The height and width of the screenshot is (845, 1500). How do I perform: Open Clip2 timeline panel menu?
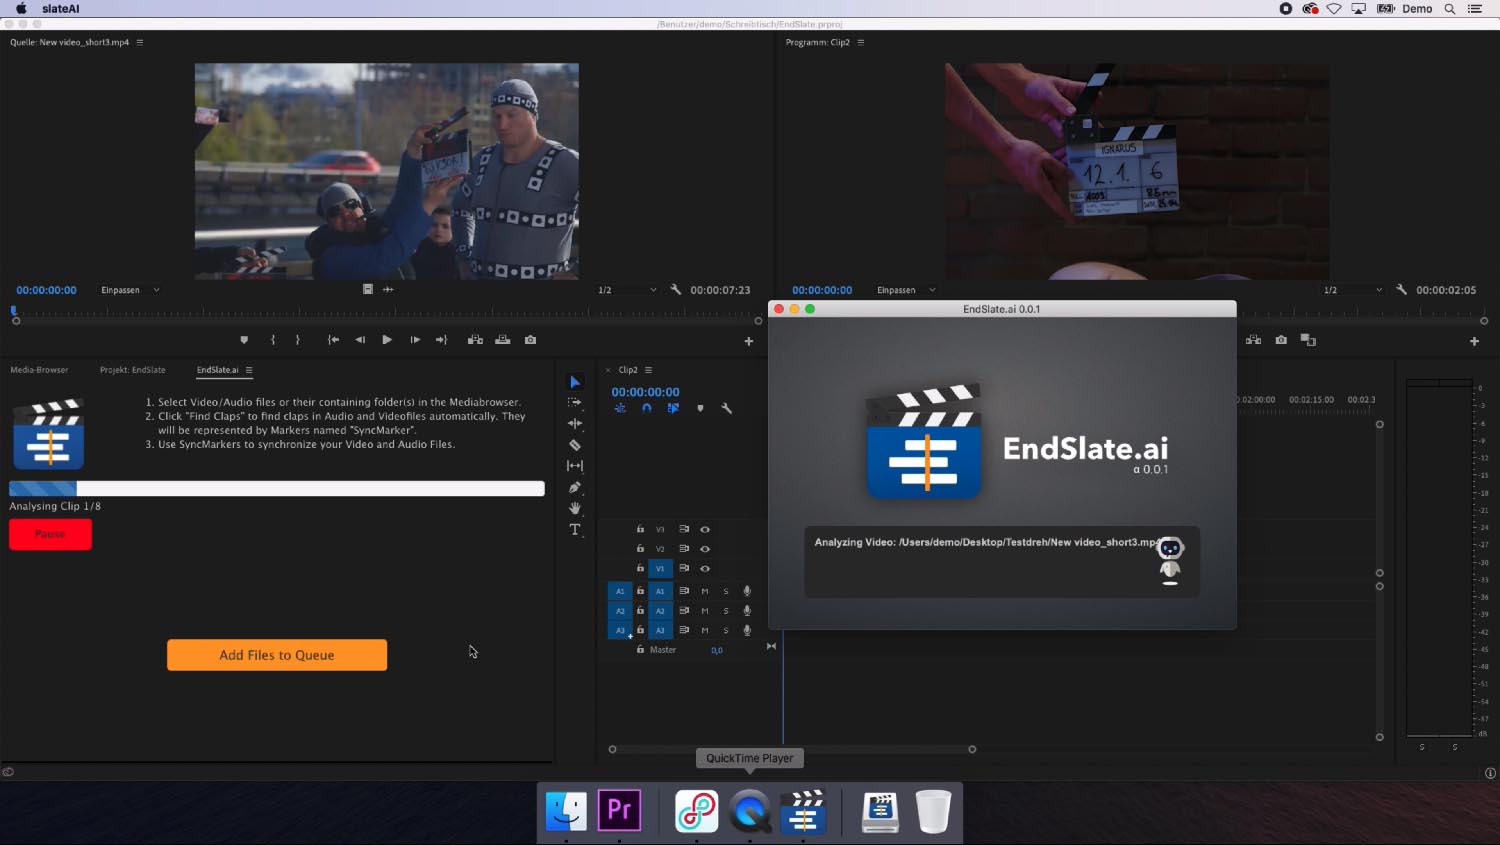648,370
